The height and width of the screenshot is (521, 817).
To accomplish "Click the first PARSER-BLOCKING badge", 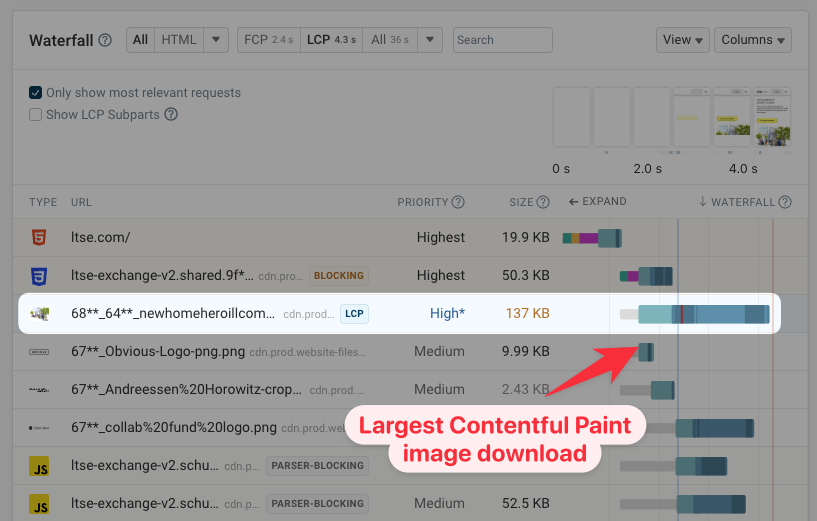I will (x=317, y=466).
